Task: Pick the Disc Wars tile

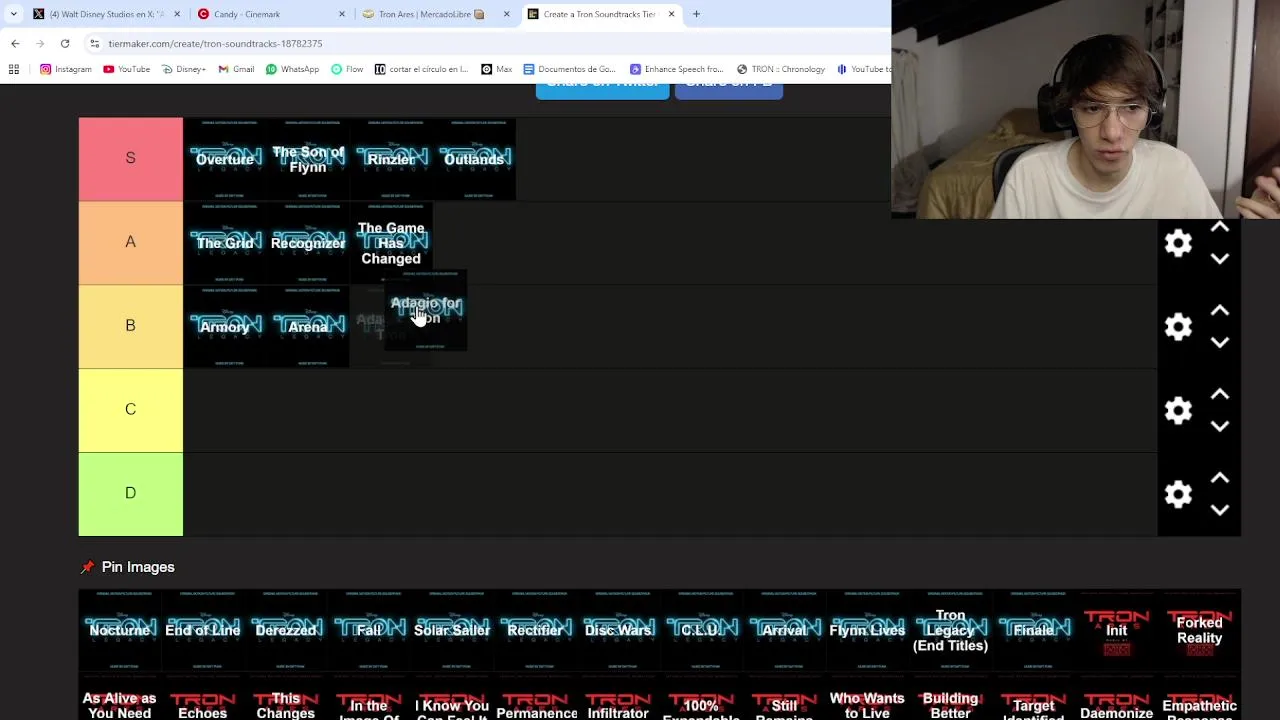Action: coord(618,630)
